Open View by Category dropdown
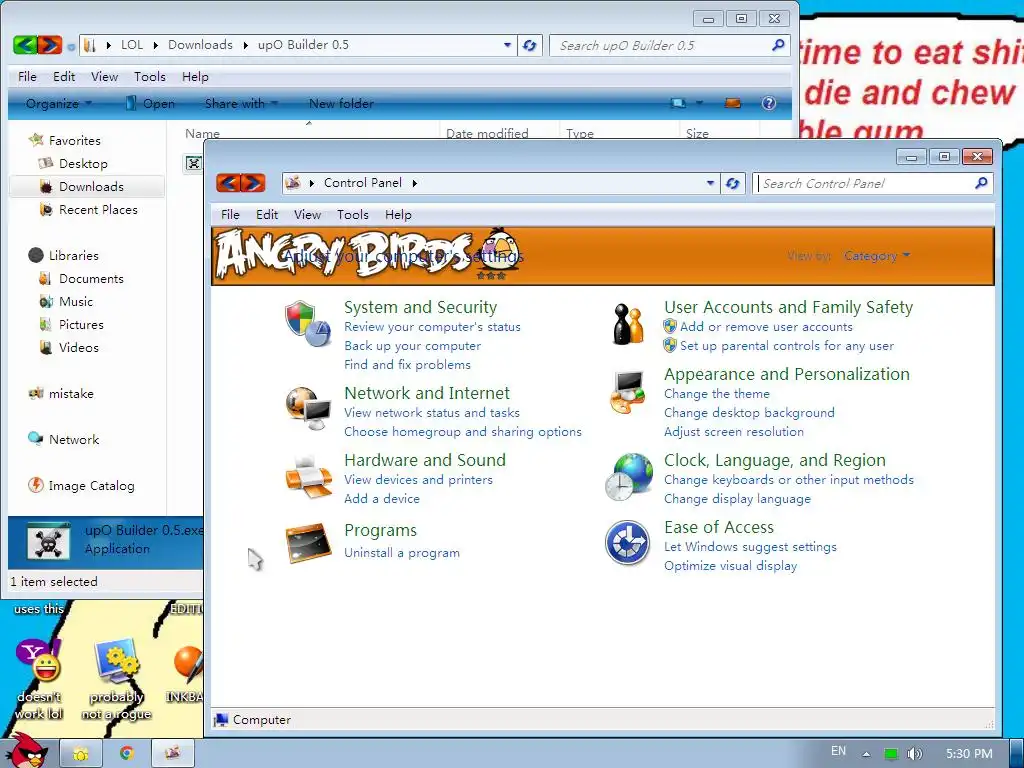Image resolution: width=1024 pixels, height=768 pixels. [x=876, y=256]
